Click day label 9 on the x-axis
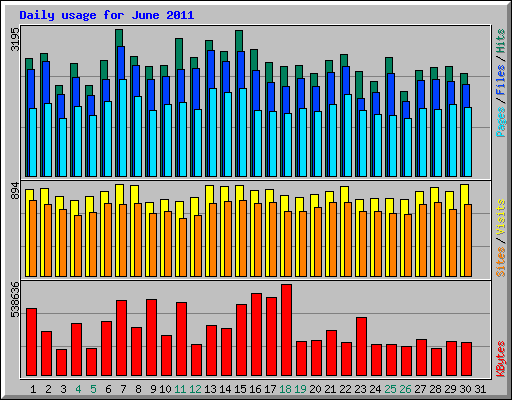512x400 pixels. tap(153, 389)
